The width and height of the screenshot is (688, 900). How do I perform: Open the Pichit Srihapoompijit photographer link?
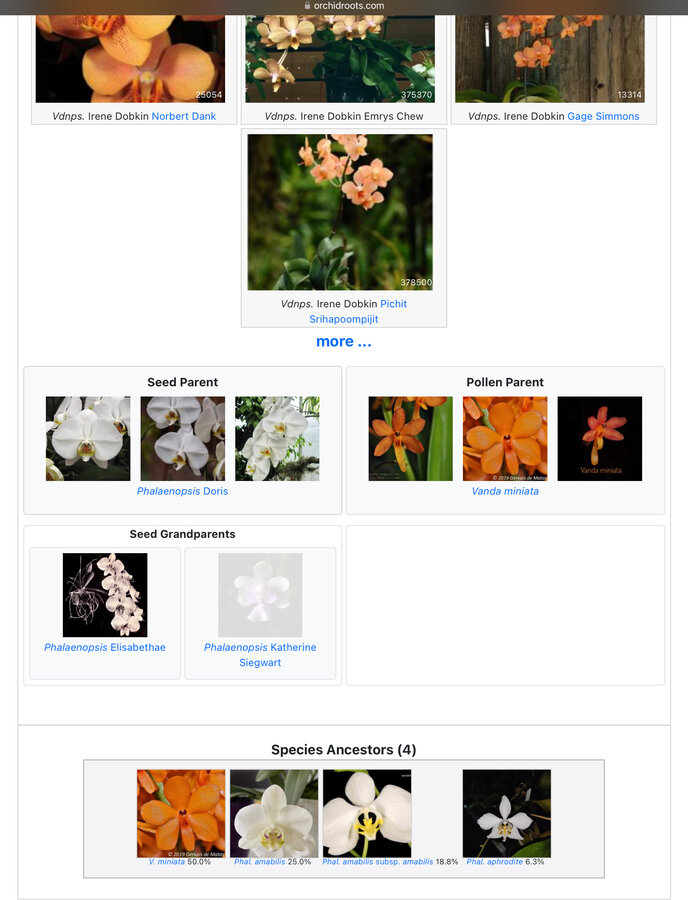point(358,311)
